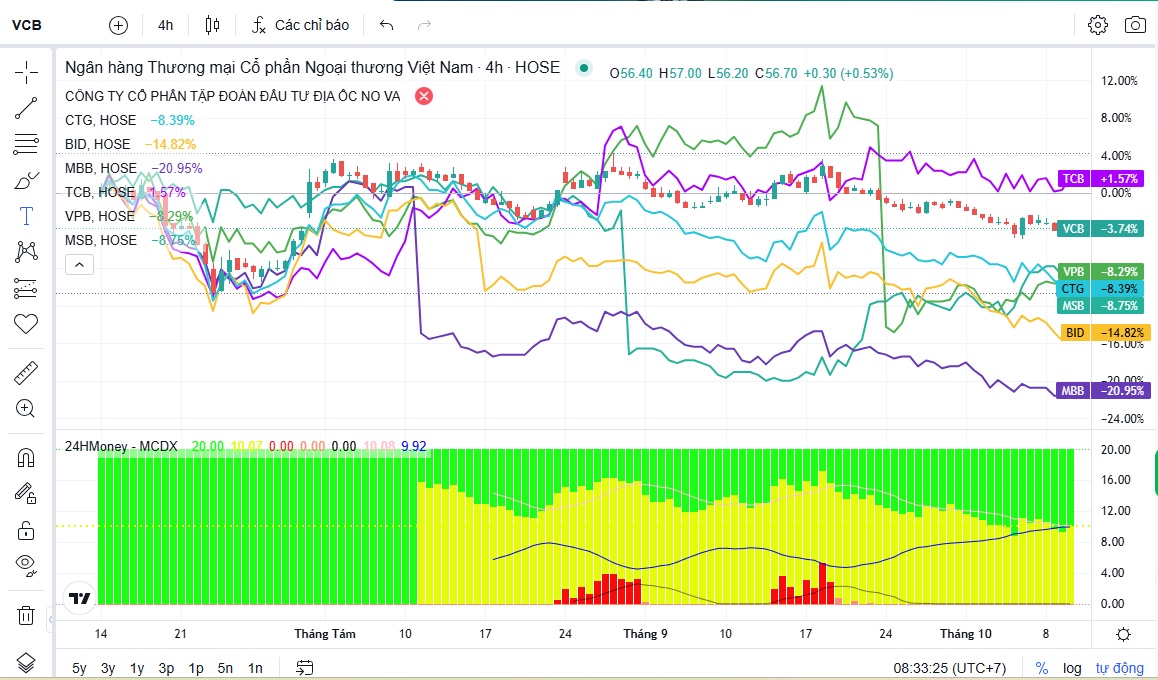Toggle logarithmic scale
The width and height of the screenshot is (1158, 680).
coord(1072,668)
